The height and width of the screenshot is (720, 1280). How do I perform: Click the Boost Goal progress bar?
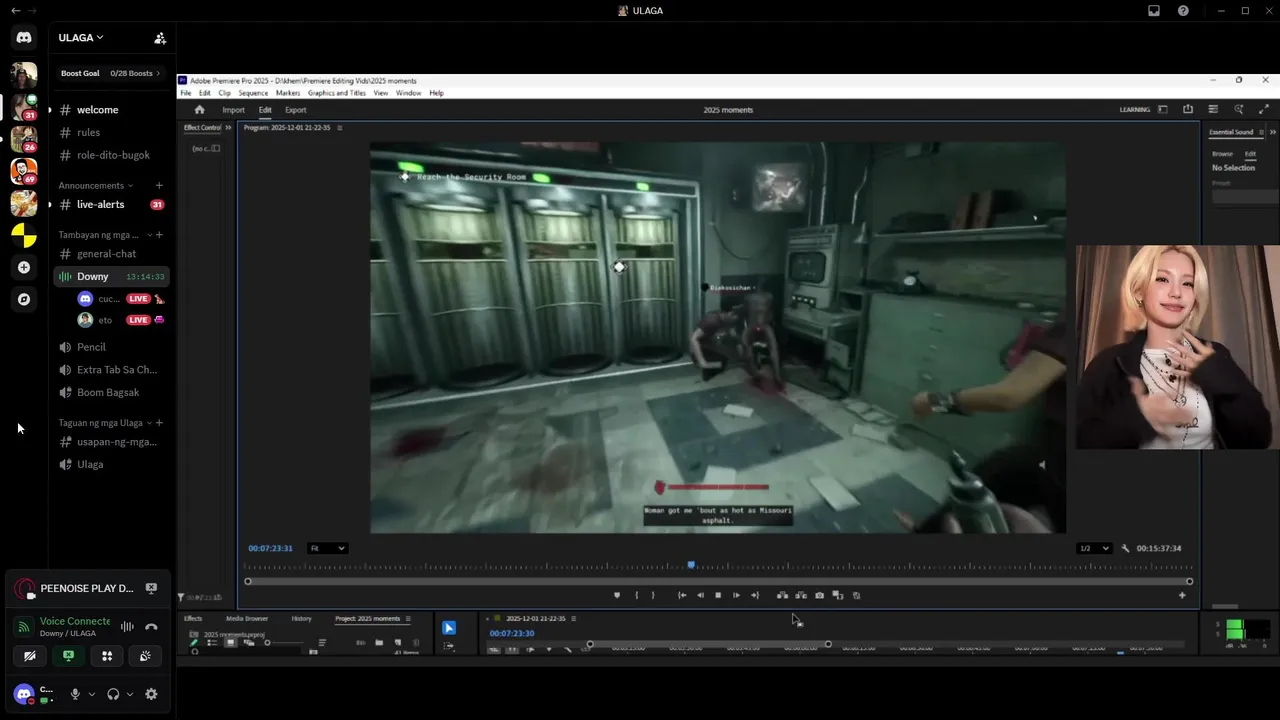pyautogui.click(x=111, y=73)
